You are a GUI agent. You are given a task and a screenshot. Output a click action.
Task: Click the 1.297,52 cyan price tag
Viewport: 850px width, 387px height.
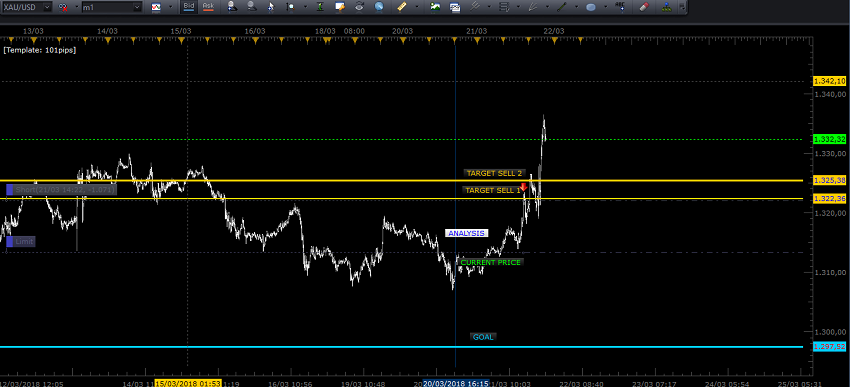coord(829,346)
